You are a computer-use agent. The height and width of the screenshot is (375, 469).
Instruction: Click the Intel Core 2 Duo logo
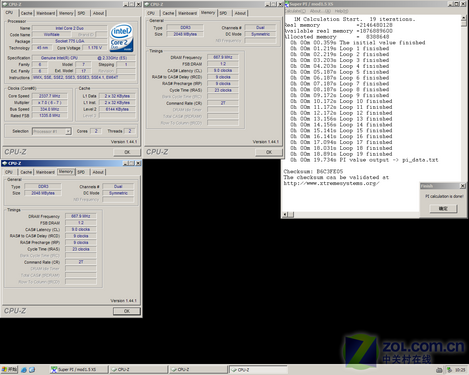[x=121, y=37]
